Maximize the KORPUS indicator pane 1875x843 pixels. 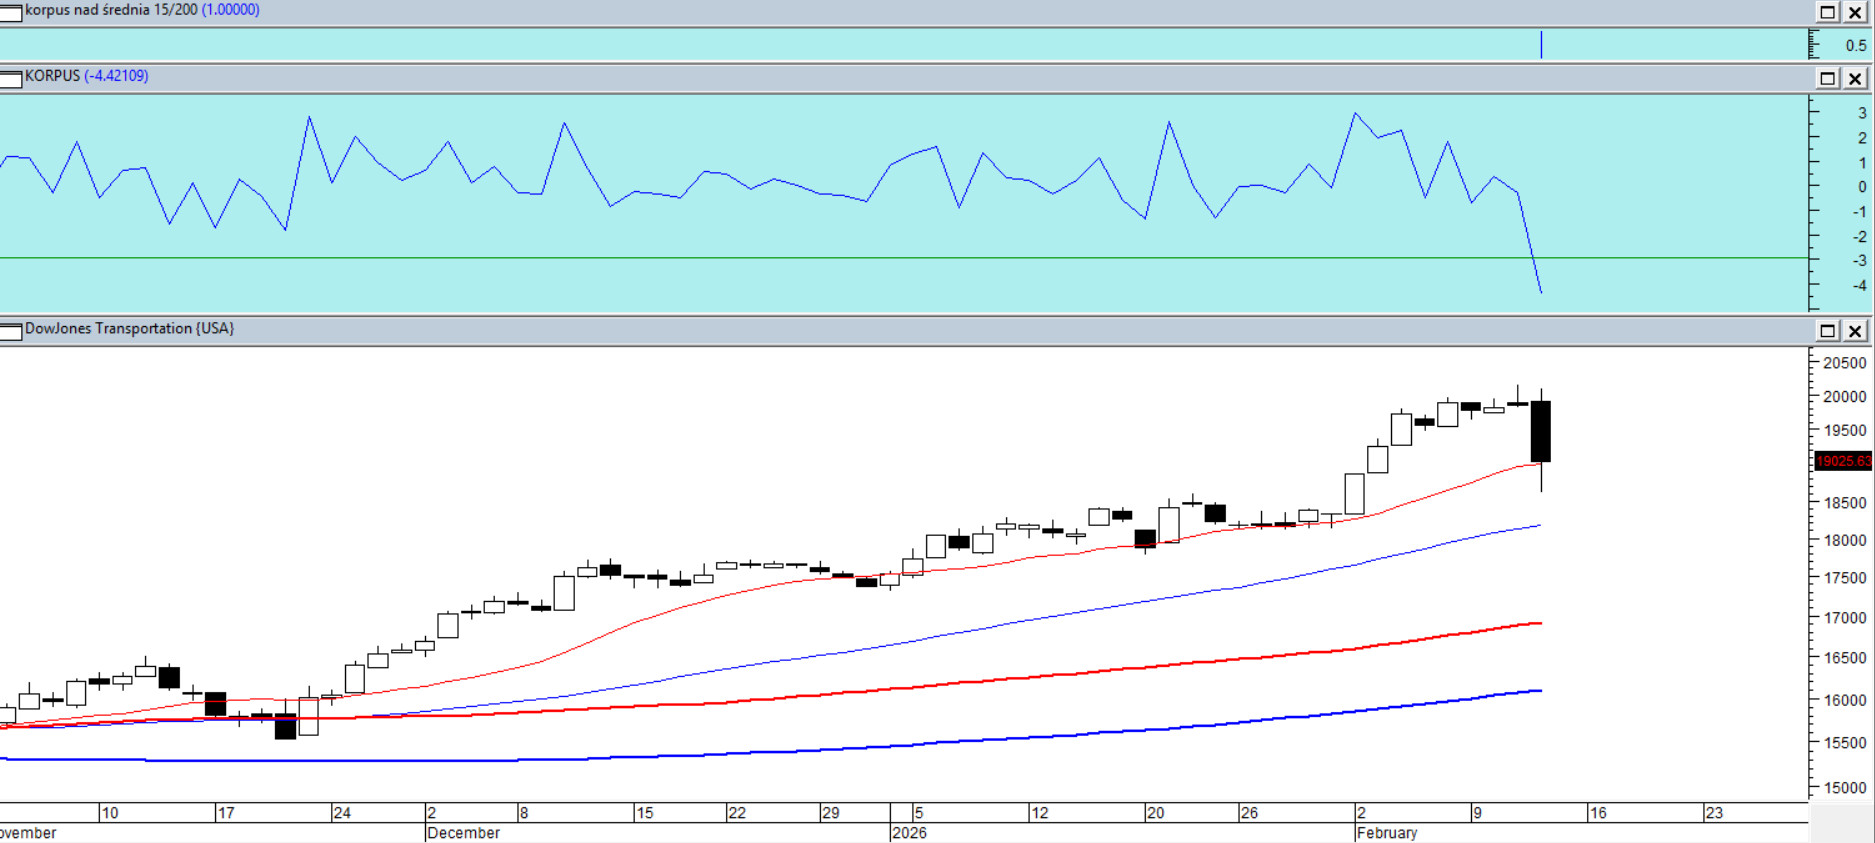tap(1827, 78)
